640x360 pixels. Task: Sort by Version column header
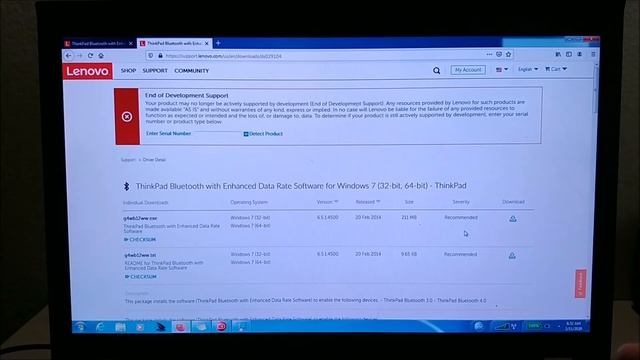coord(327,202)
